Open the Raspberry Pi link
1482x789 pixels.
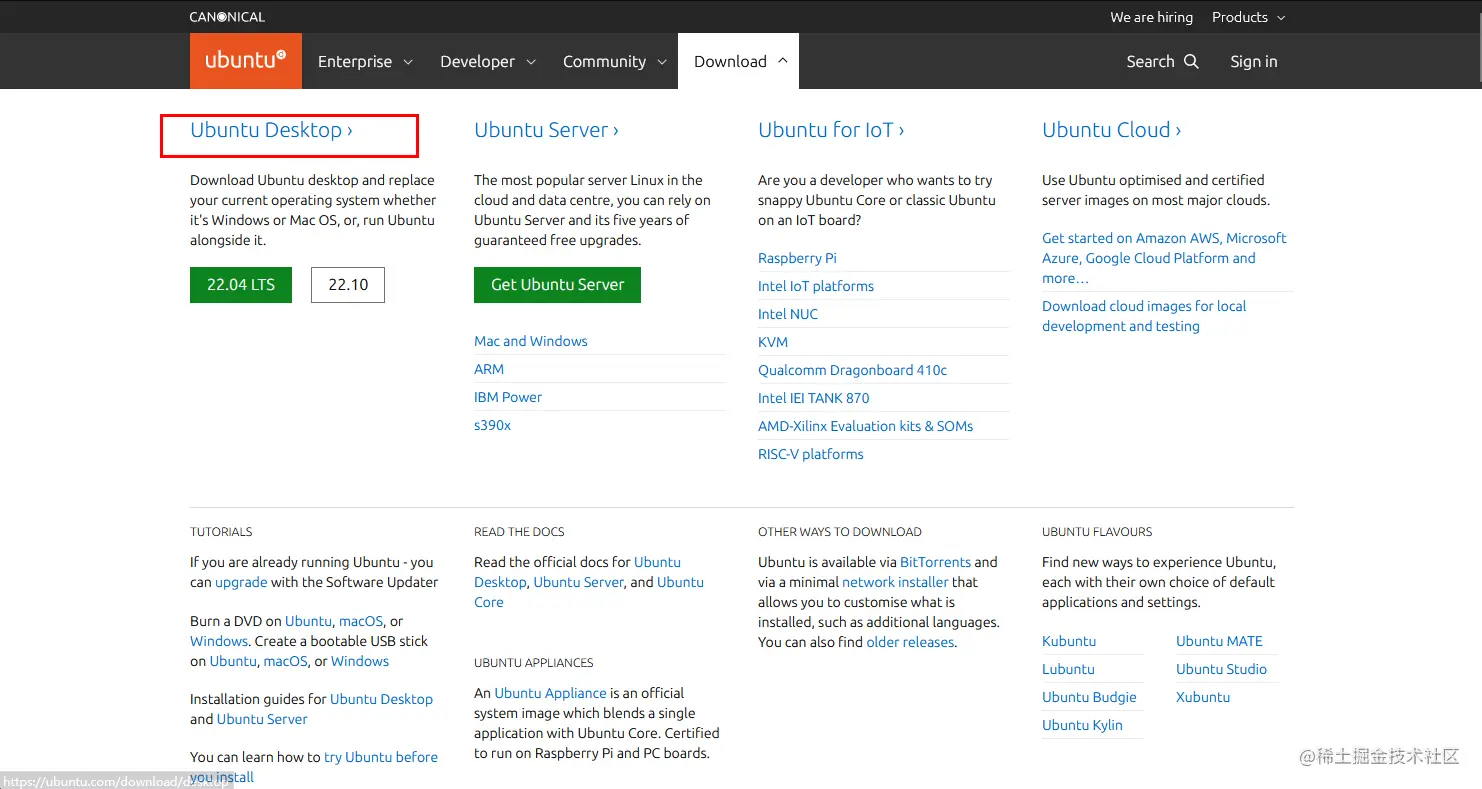tap(797, 258)
